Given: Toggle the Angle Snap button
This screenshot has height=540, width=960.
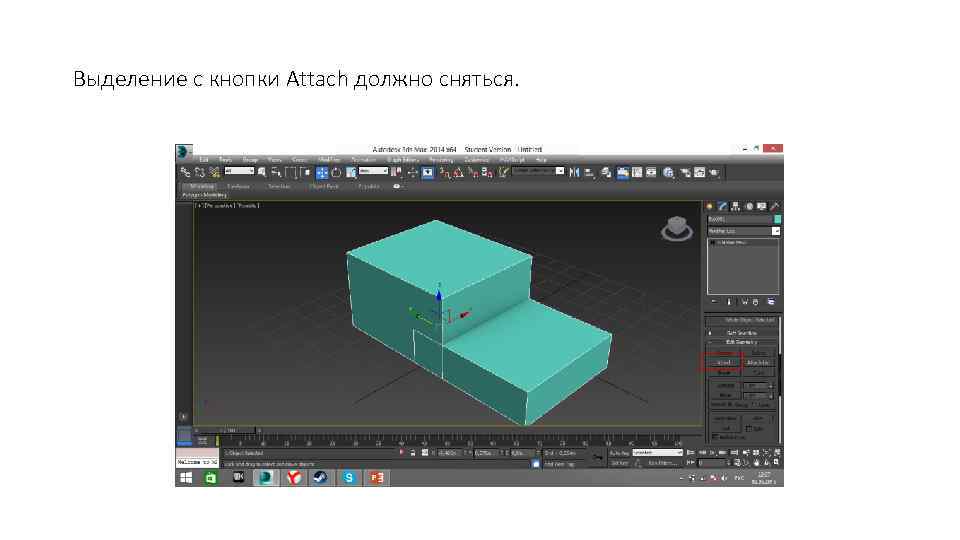Looking at the screenshot, I should pyautogui.click(x=459, y=173).
